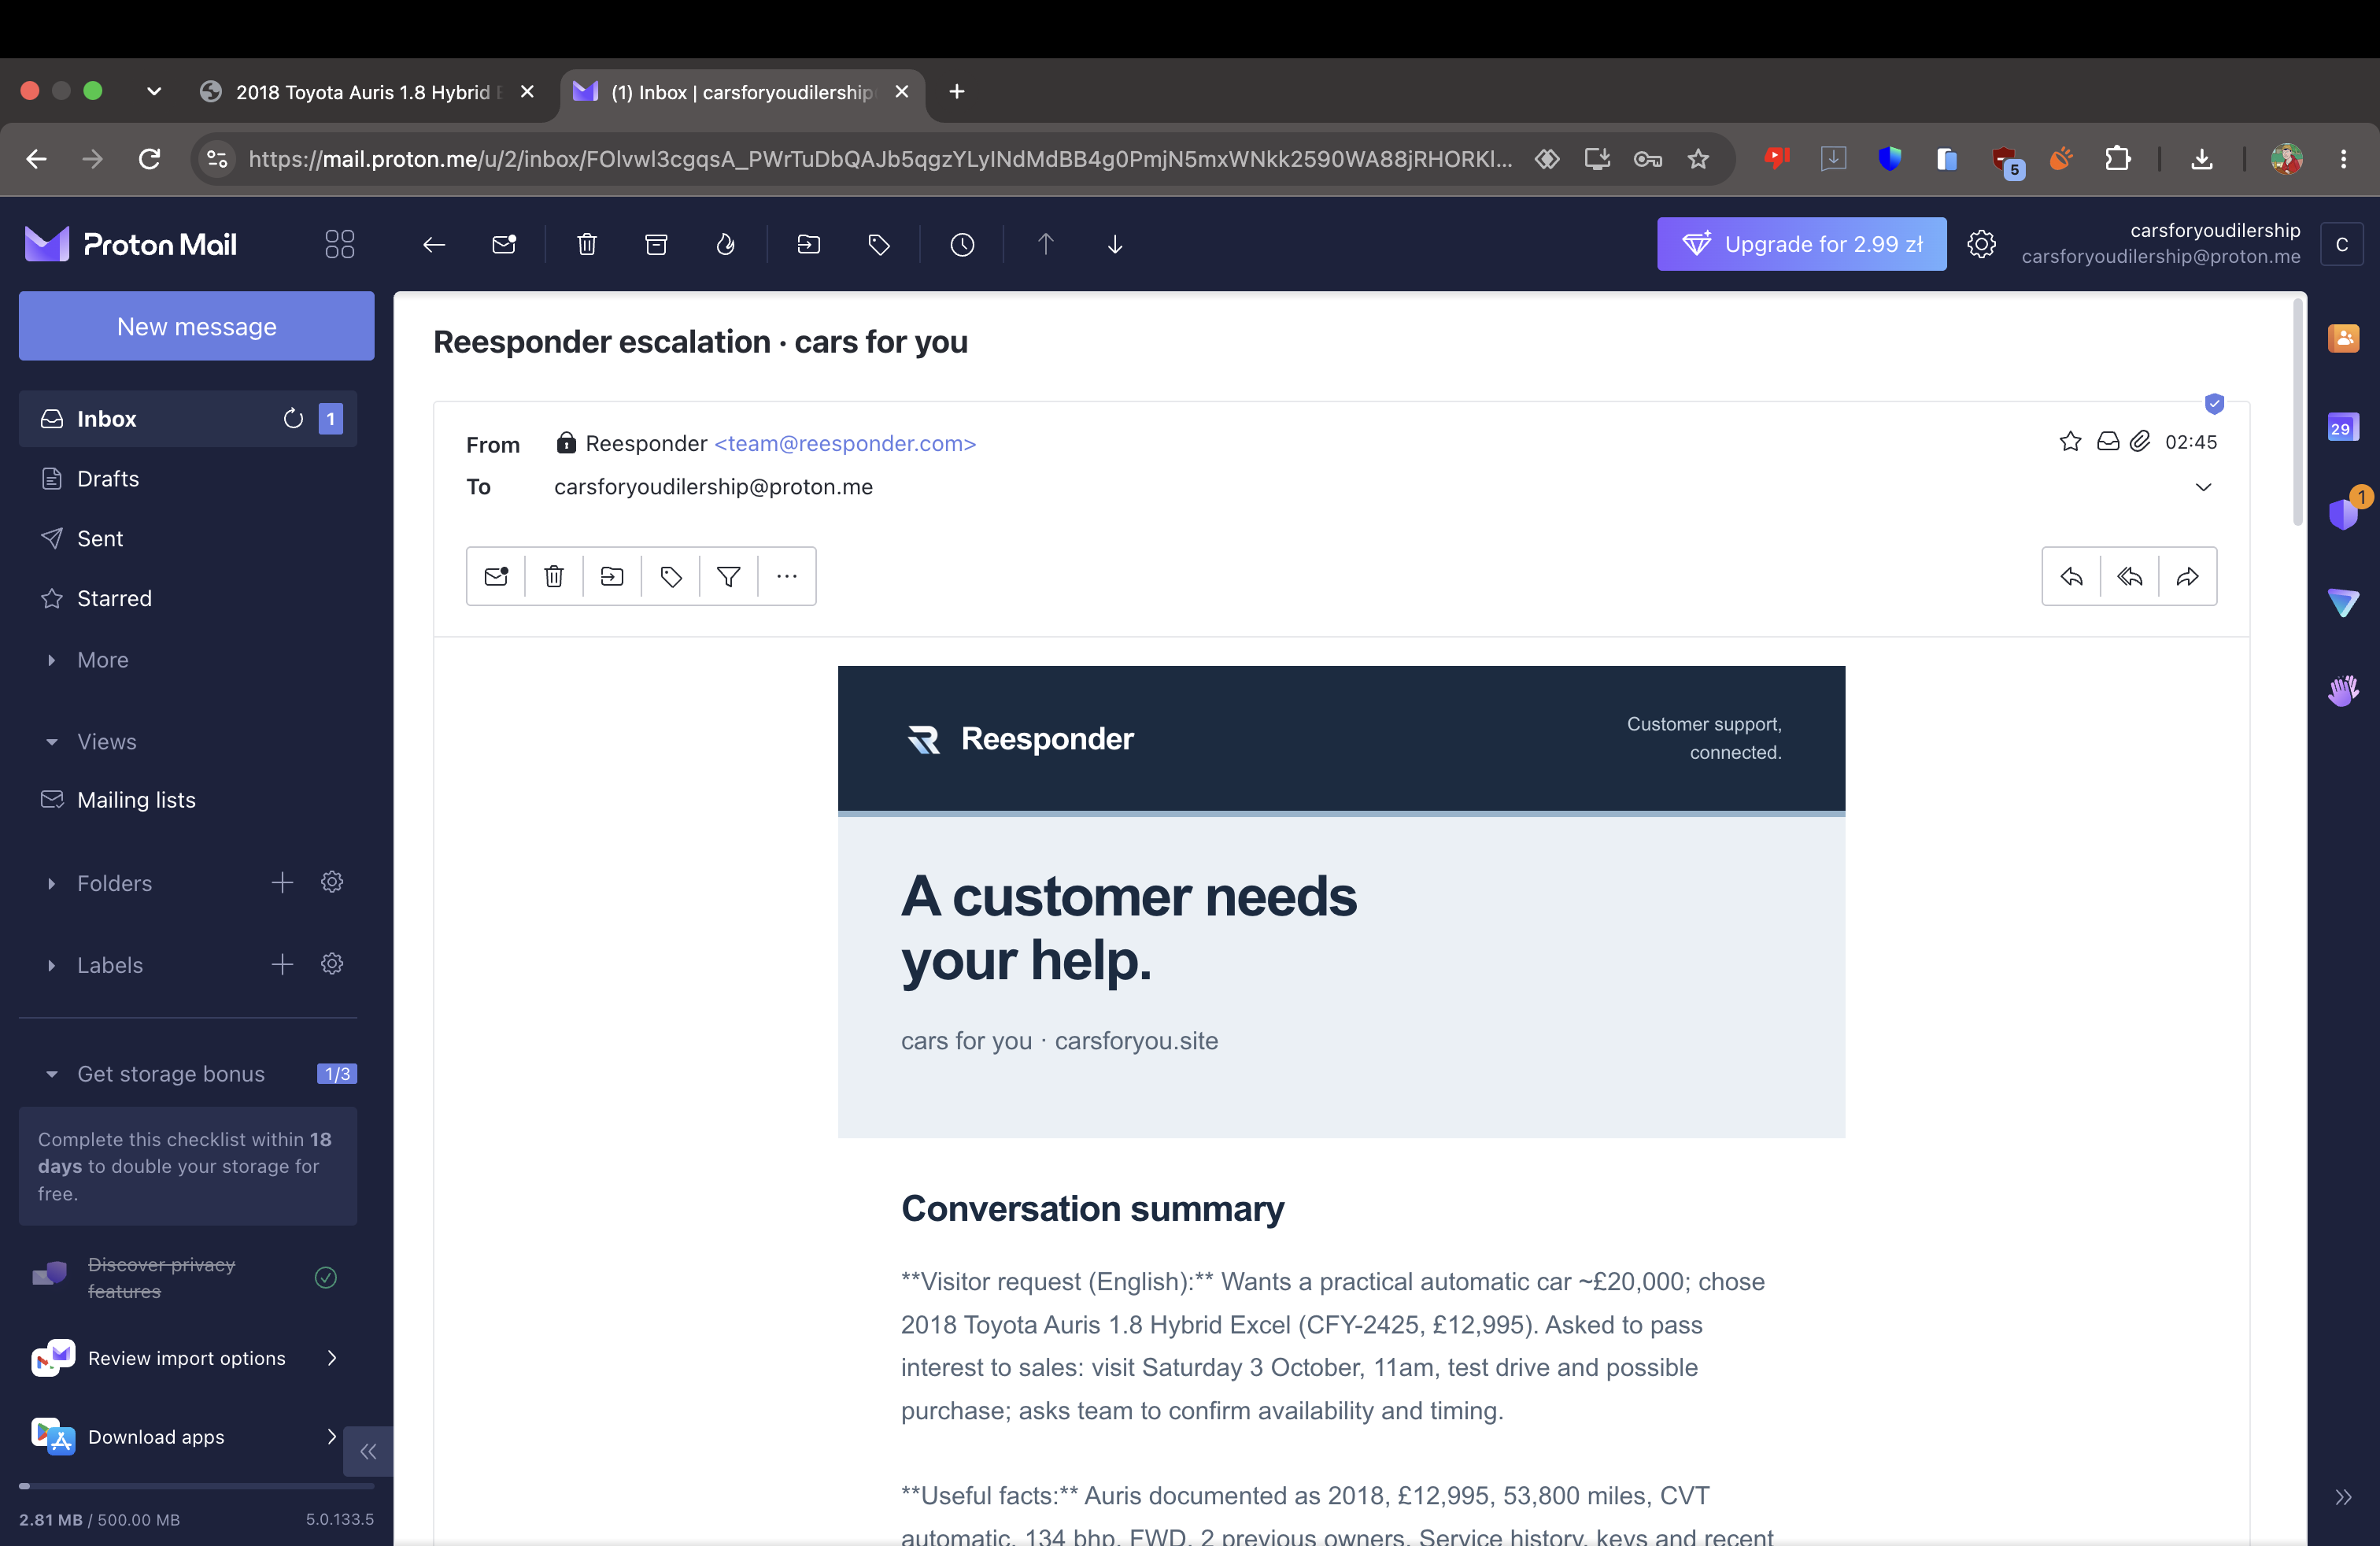The image size is (2380, 1546).
Task: Star the Reesponder message
Action: pyautogui.click(x=2070, y=441)
